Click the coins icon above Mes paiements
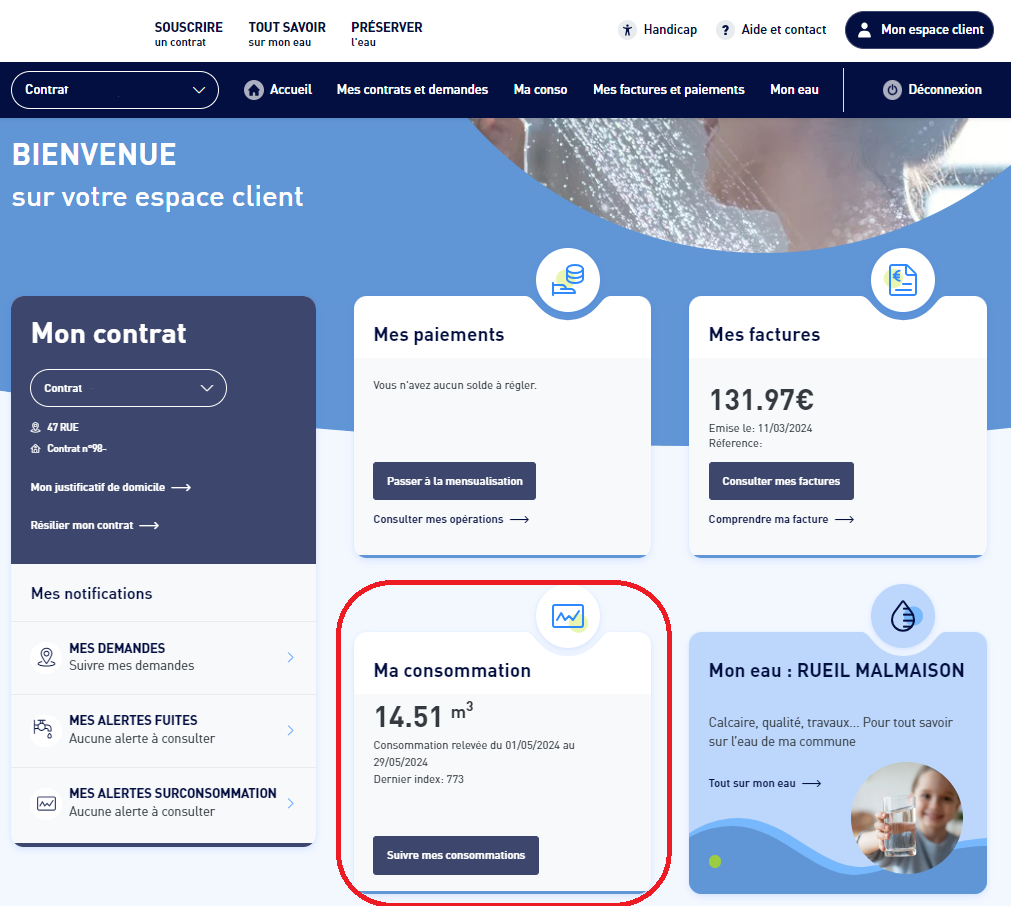Image resolution: width=1011 pixels, height=906 pixels. 567,280
